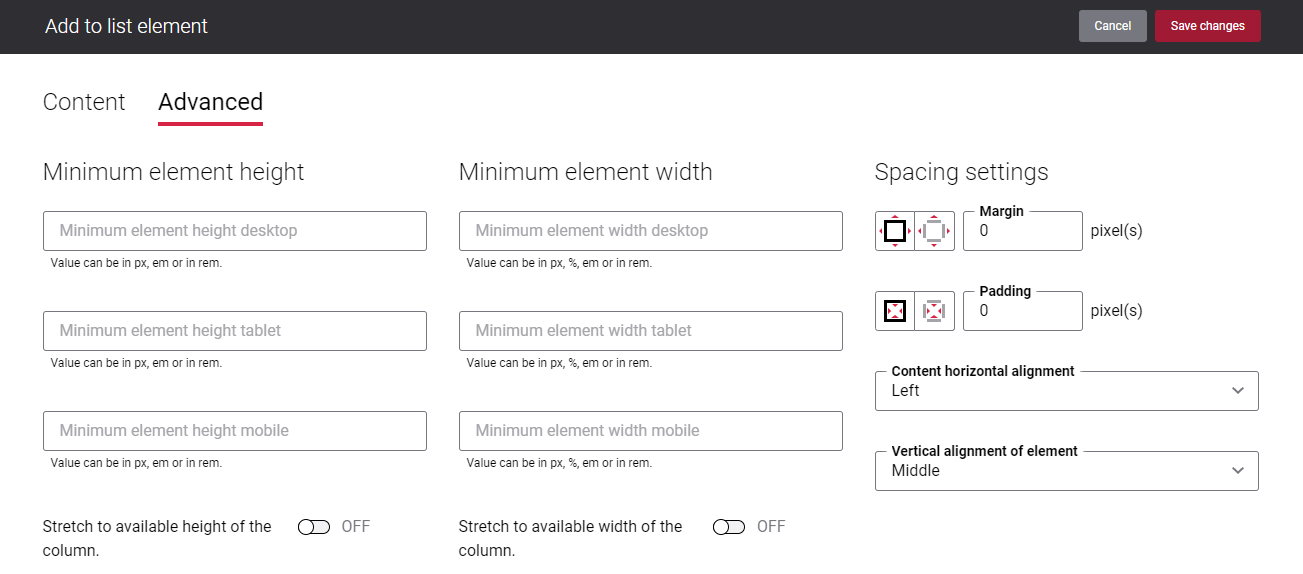Focus the Margin pixel value field
1303x574 pixels.
[1022, 231]
